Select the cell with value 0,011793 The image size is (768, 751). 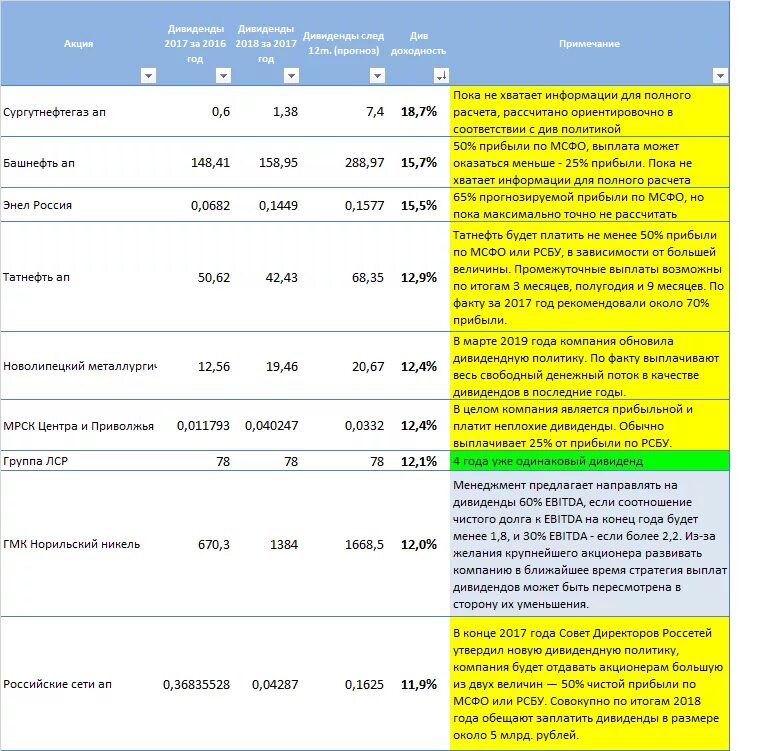pyautogui.click(x=195, y=426)
